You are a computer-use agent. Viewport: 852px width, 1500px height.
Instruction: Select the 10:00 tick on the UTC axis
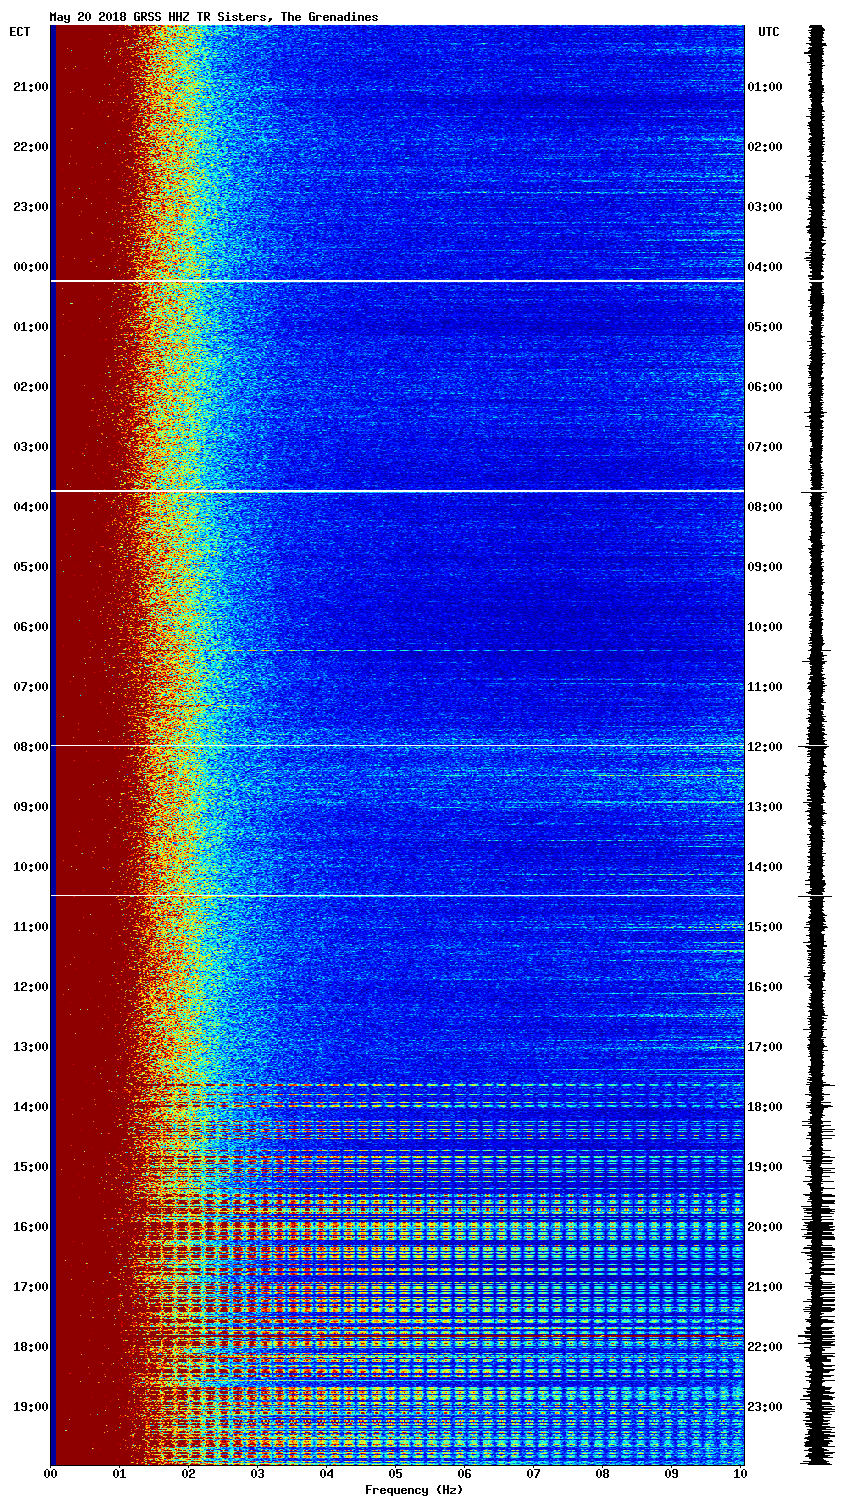pyautogui.click(x=765, y=627)
